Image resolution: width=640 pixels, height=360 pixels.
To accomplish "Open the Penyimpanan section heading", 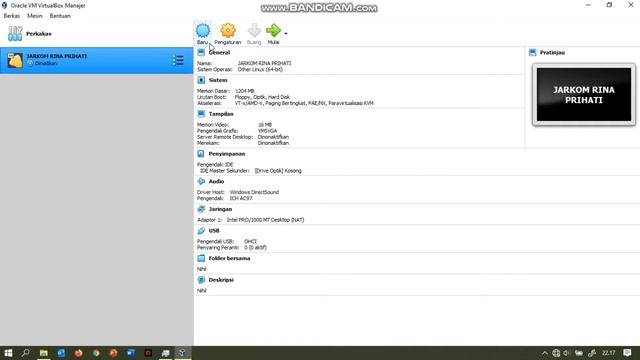I will pos(227,154).
